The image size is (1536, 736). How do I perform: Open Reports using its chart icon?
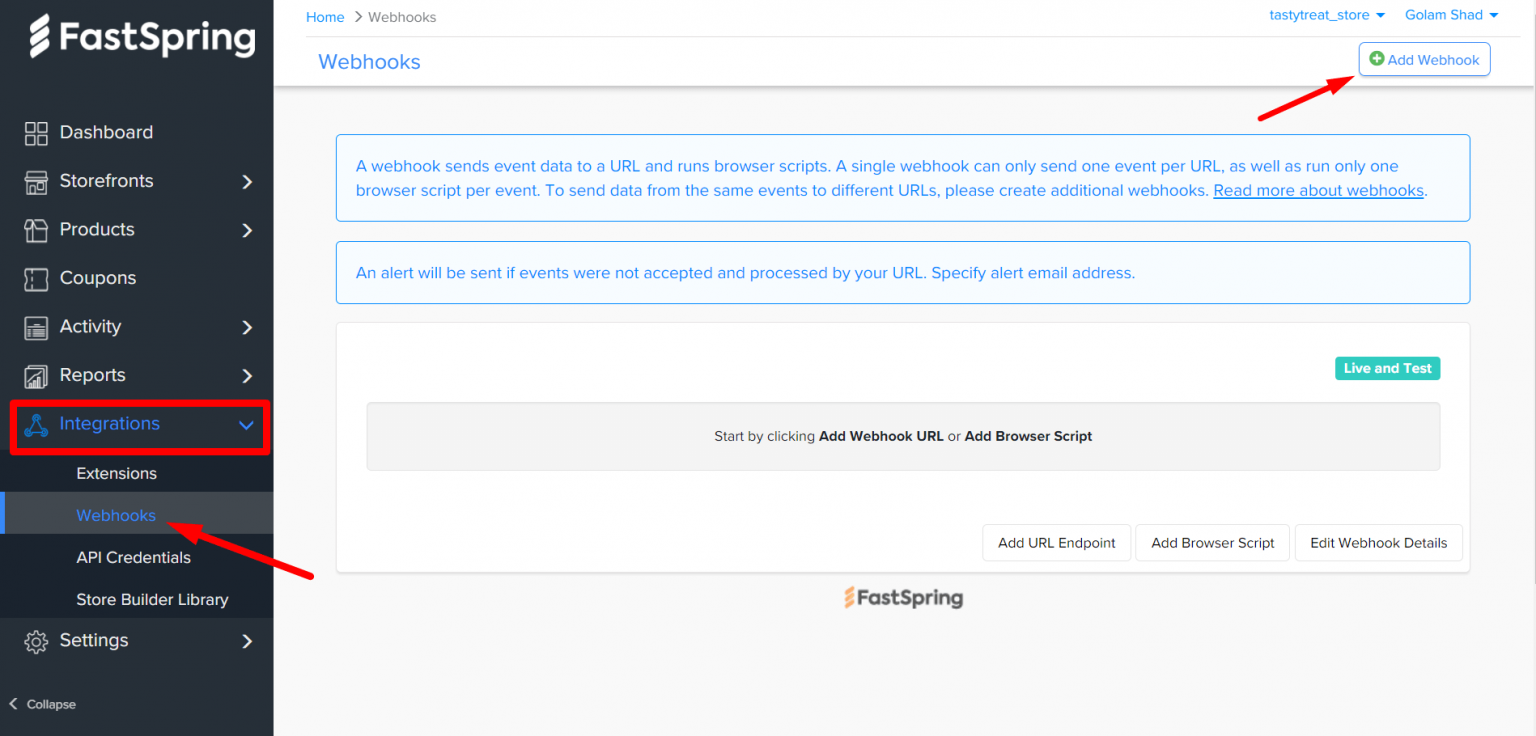(x=37, y=375)
